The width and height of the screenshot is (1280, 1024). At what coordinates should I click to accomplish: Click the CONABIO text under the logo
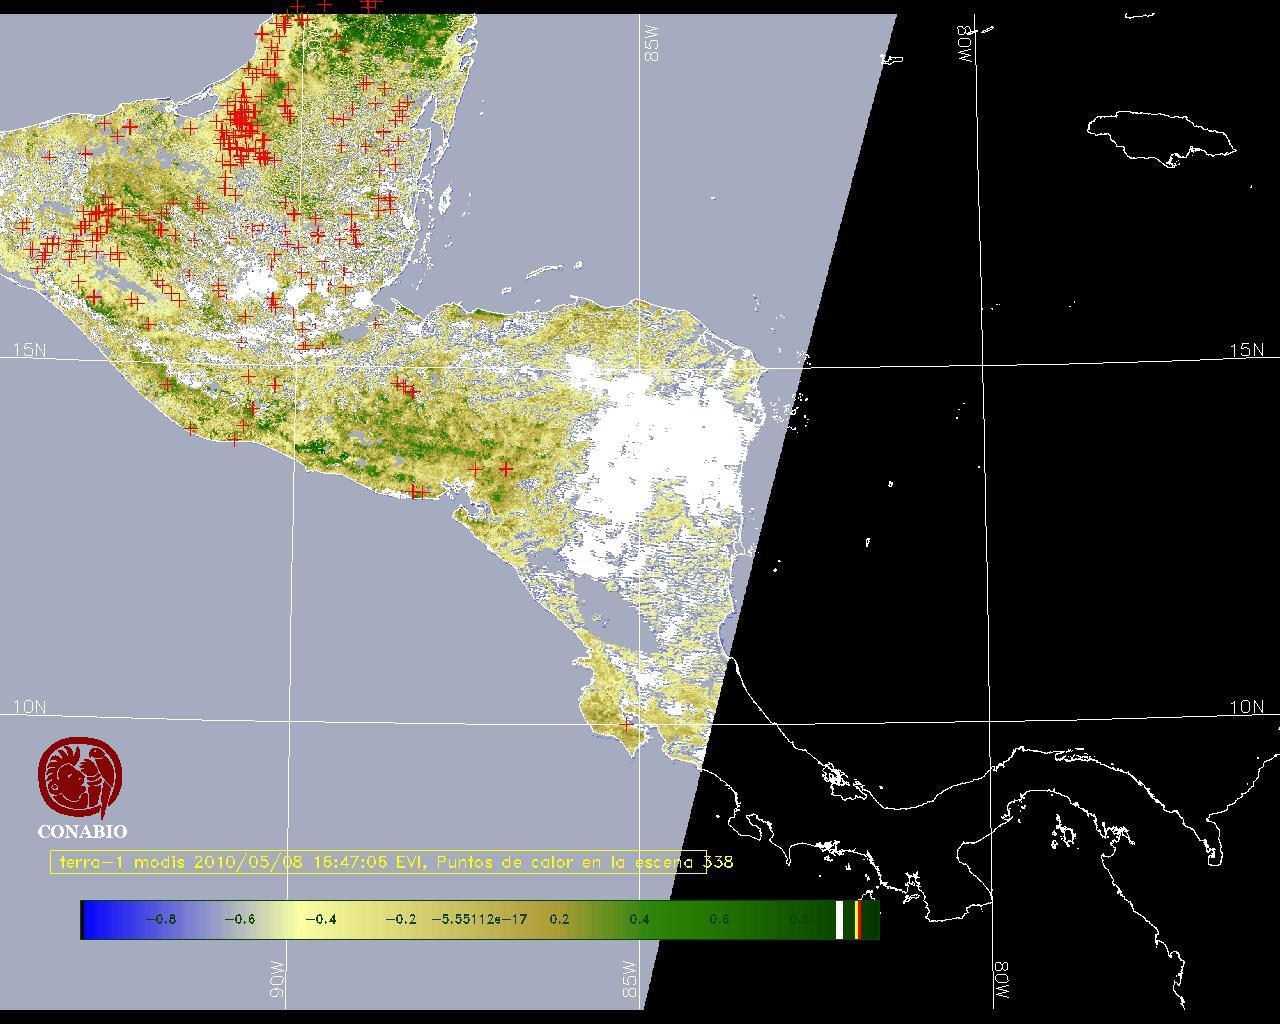[82, 832]
